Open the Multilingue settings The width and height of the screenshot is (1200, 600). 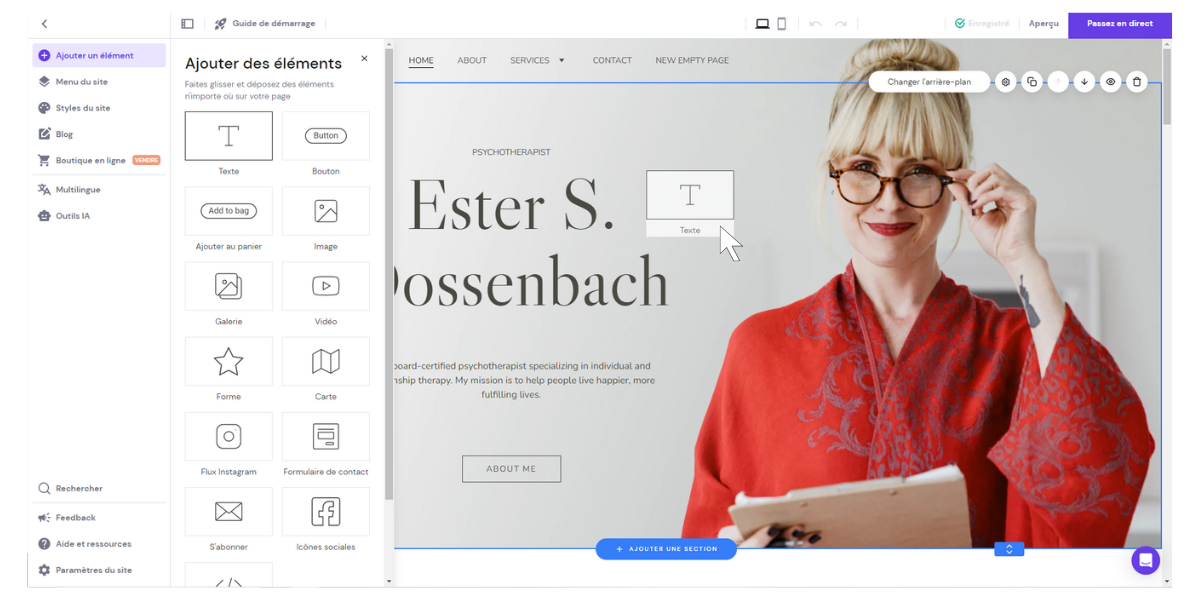point(99,189)
